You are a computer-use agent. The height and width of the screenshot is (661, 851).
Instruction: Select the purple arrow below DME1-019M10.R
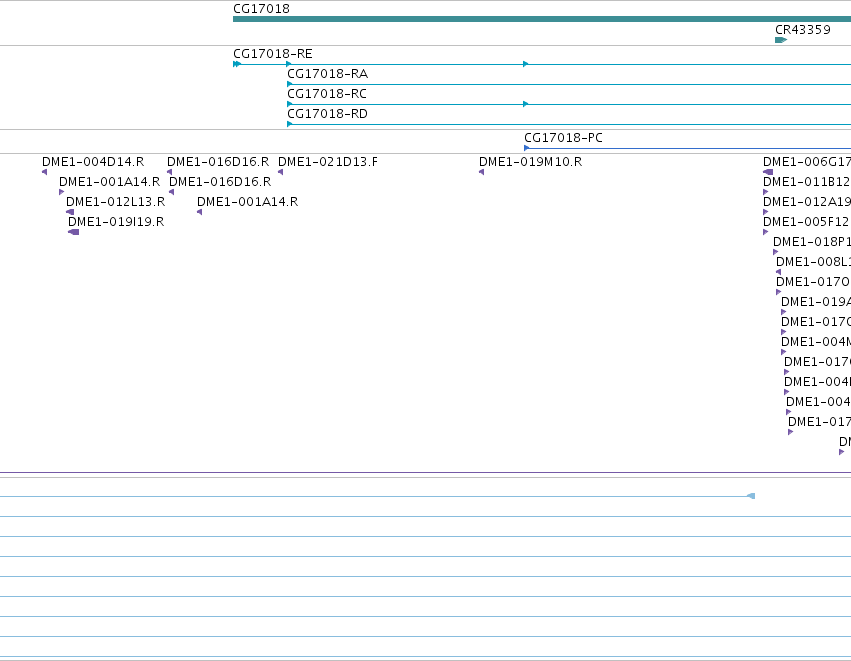[x=481, y=172]
